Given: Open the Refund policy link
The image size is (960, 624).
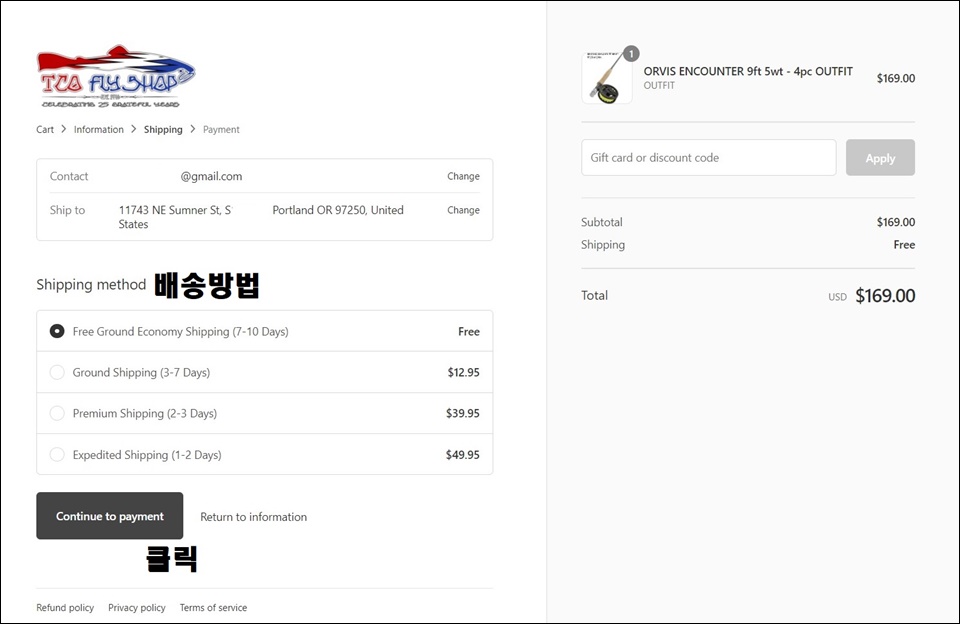Looking at the screenshot, I should (65, 607).
